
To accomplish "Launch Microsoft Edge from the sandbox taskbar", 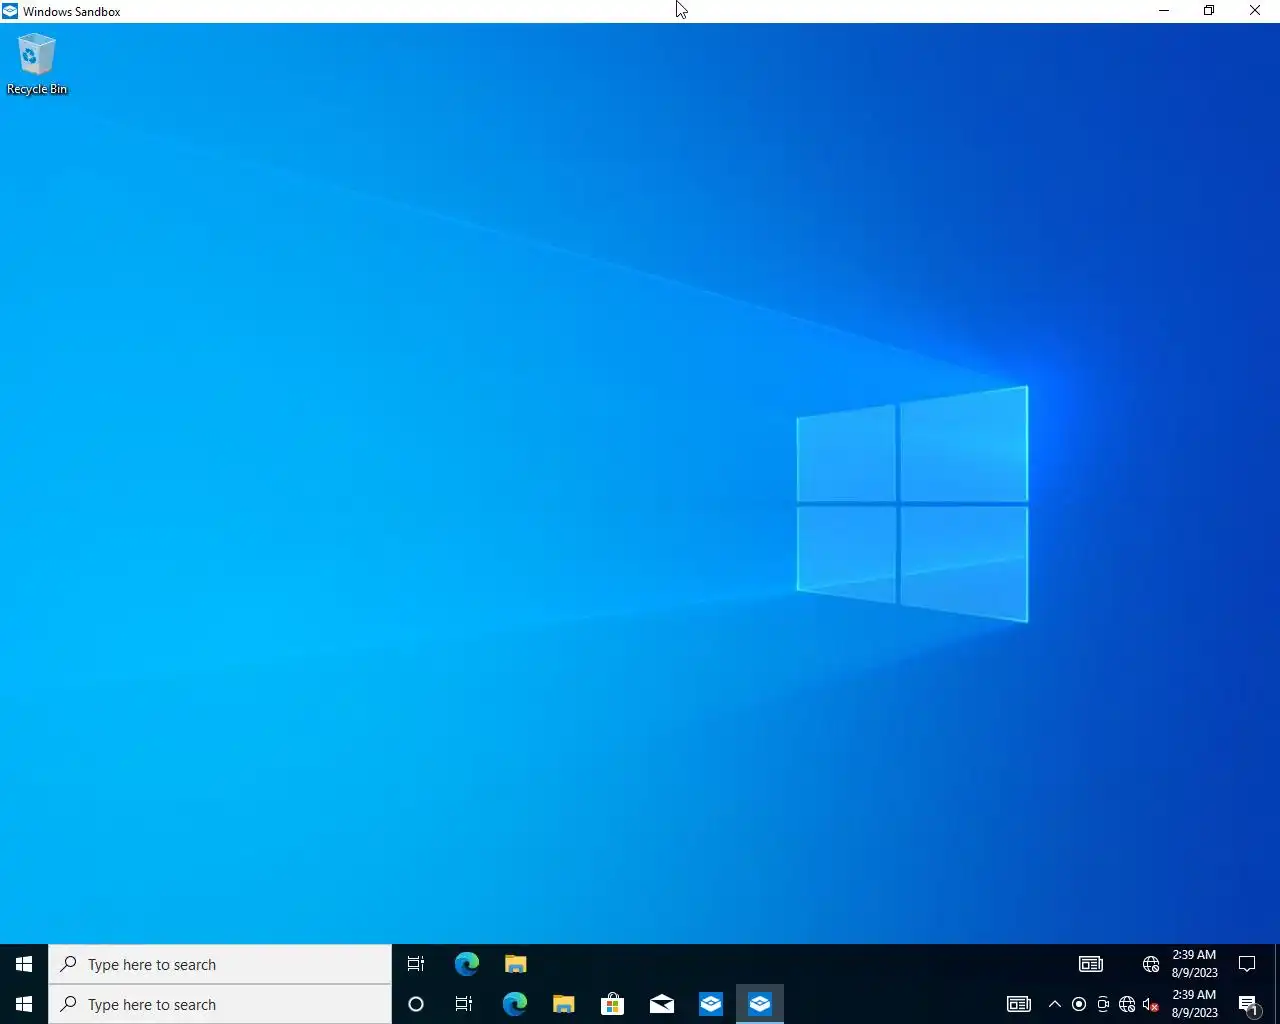I will pos(467,964).
